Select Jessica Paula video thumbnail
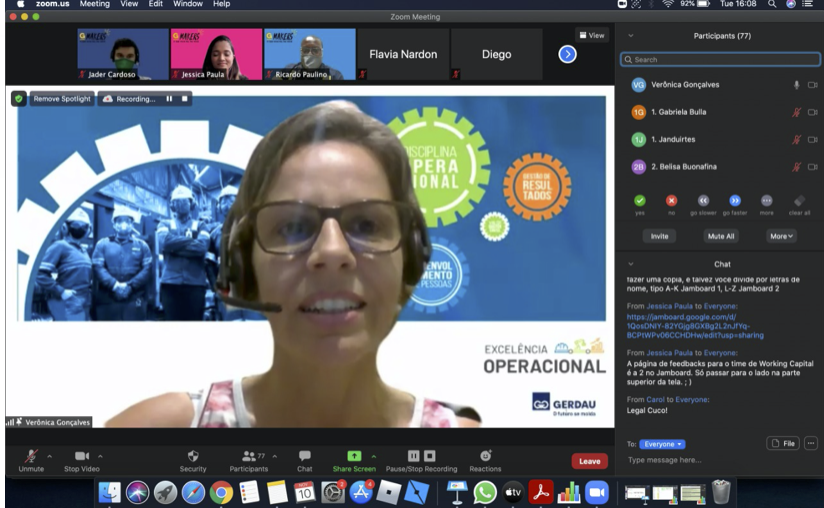 (216, 54)
